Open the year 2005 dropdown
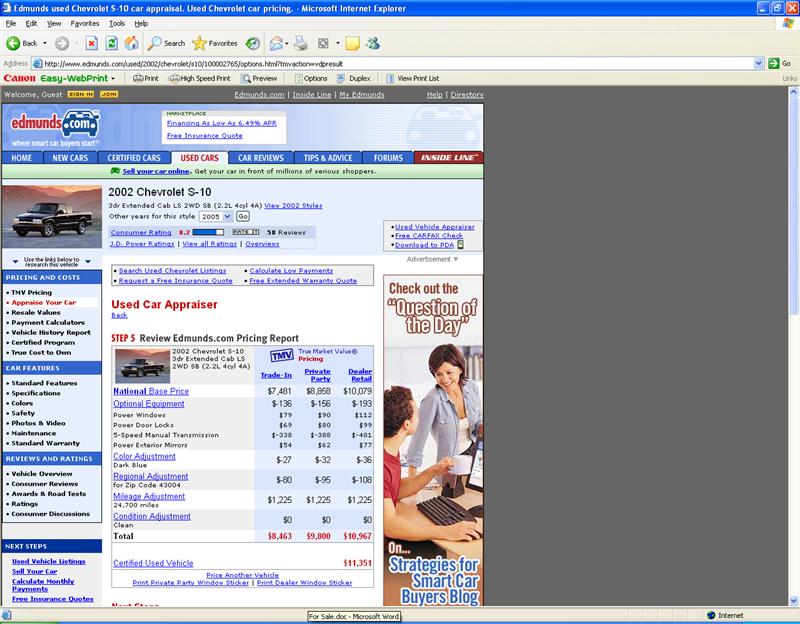Image resolution: width=800 pixels, height=624 pixels. [216, 216]
